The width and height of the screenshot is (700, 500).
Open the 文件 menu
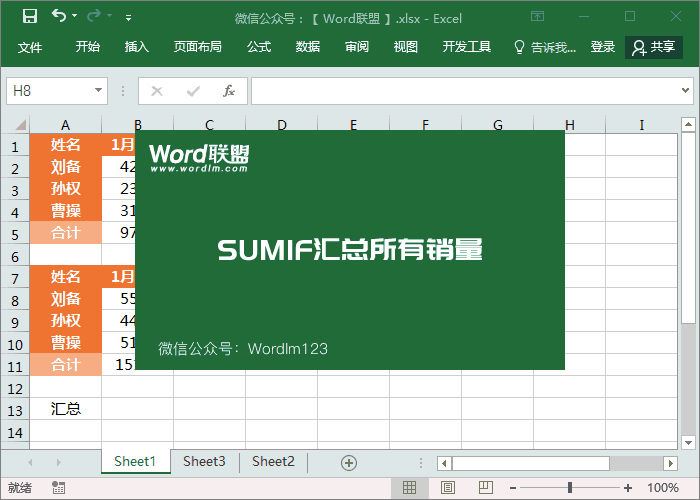30,47
